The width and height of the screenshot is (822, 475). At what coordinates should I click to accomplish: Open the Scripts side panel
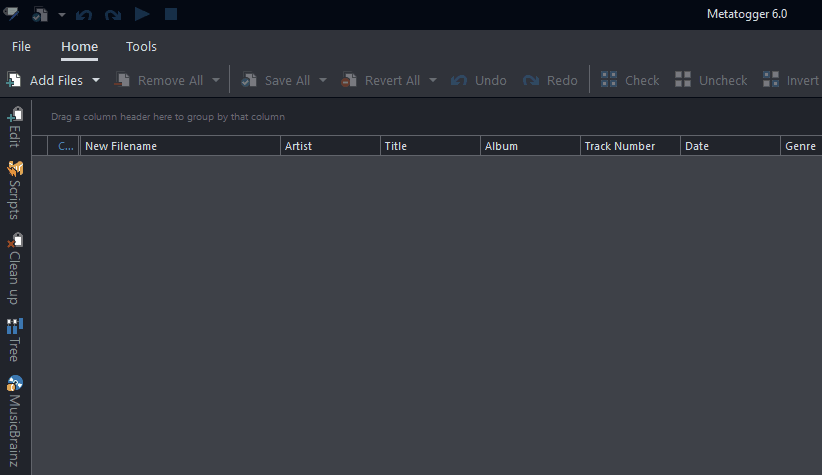tap(15, 190)
